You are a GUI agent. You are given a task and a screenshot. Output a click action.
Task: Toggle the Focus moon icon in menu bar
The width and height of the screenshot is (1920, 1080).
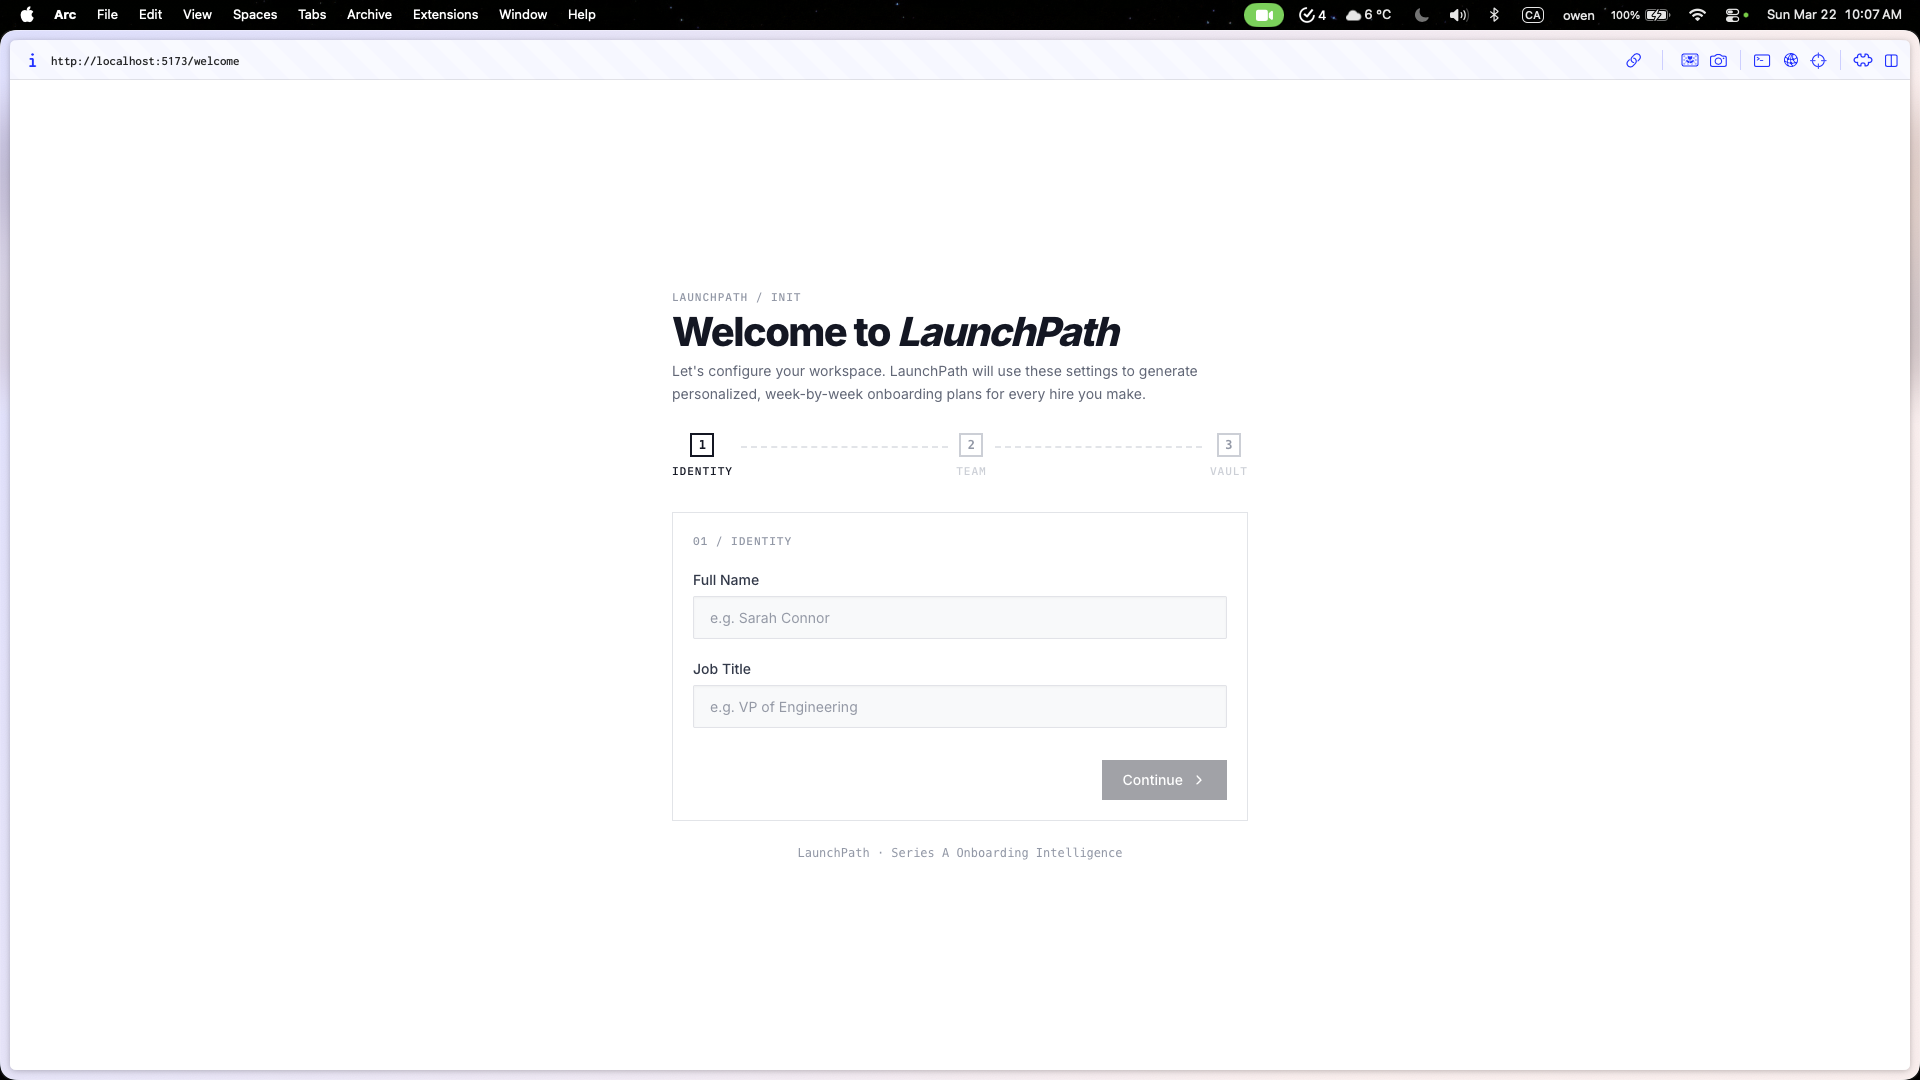[x=1421, y=15]
